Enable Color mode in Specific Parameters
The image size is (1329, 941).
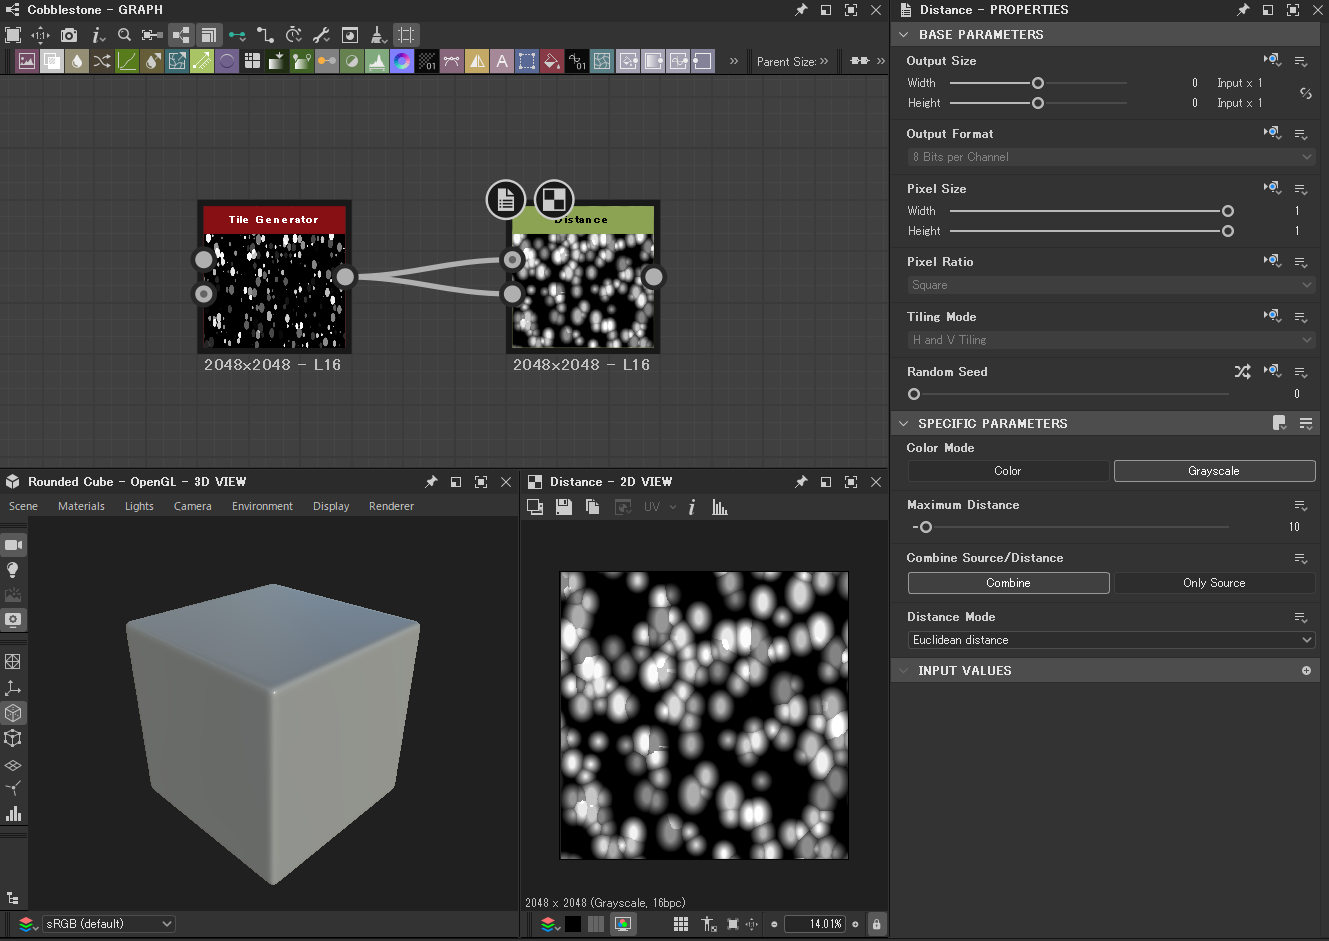pos(1008,470)
